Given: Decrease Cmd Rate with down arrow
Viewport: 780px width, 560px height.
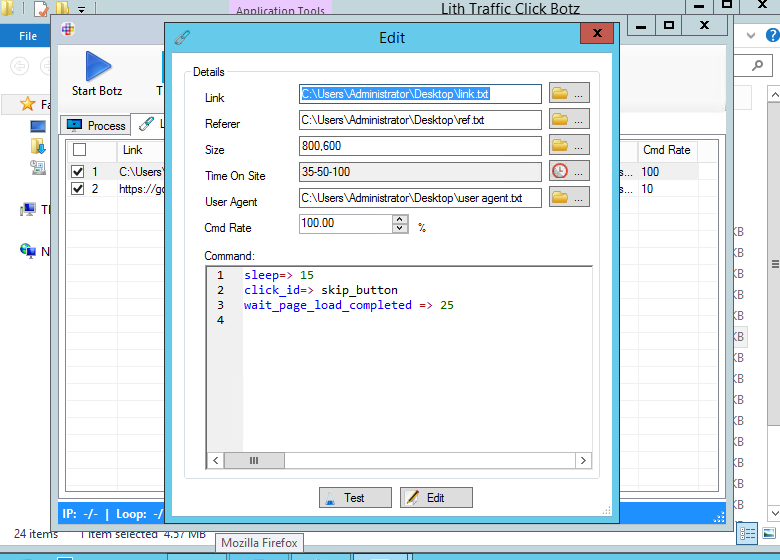Looking at the screenshot, I should [x=400, y=229].
